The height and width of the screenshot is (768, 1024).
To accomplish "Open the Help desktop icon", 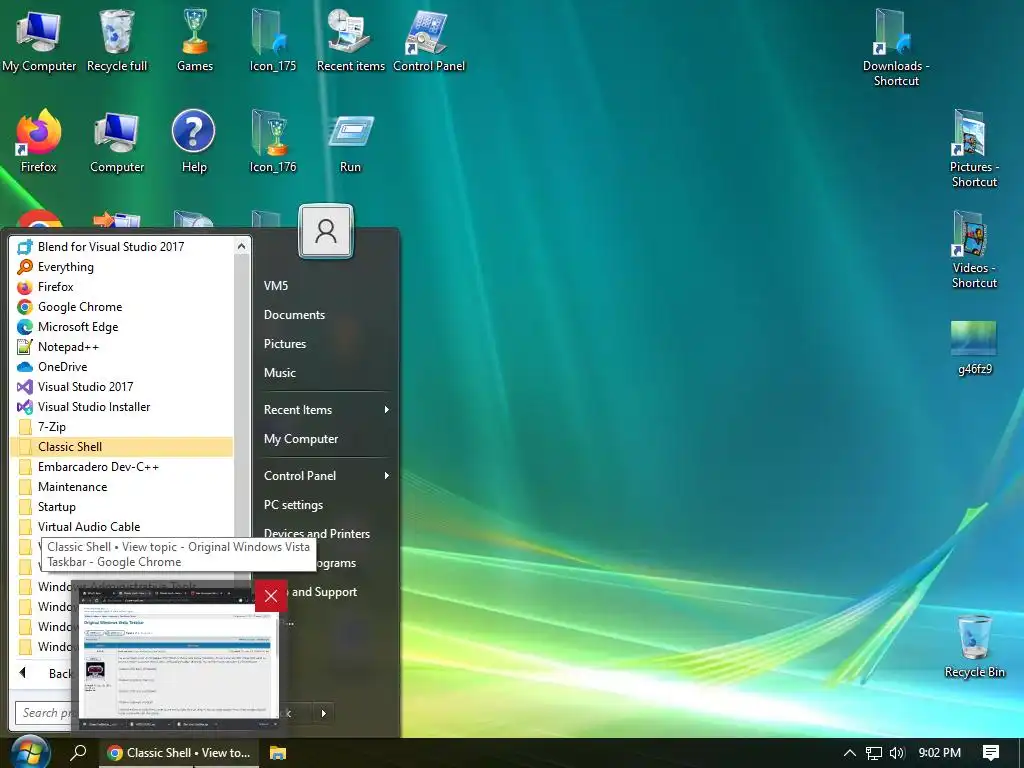I will [x=194, y=142].
